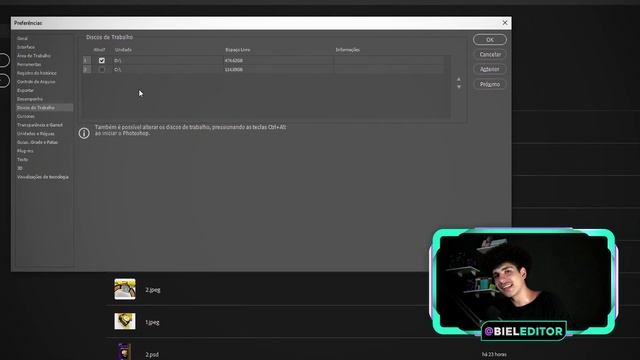Open Guias, Grade e Fatias preferences
The image size is (640, 360).
pos(38,142)
